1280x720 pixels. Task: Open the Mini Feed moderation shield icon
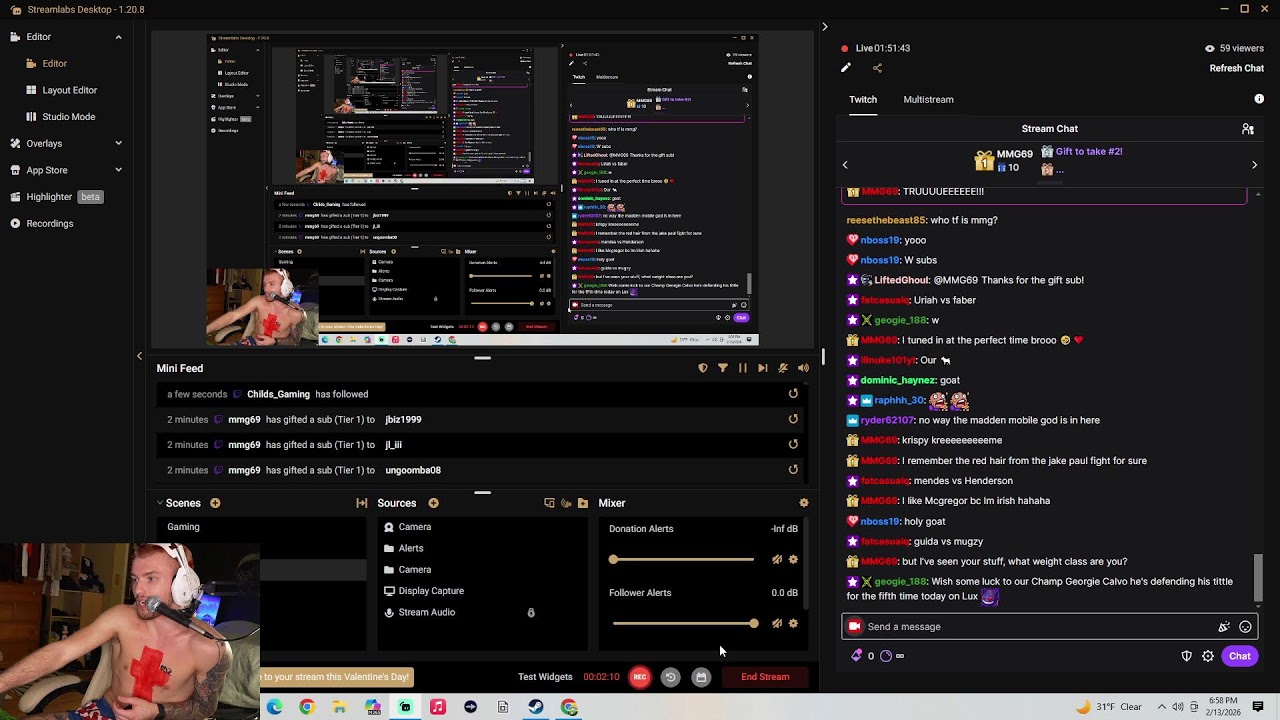click(703, 368)
